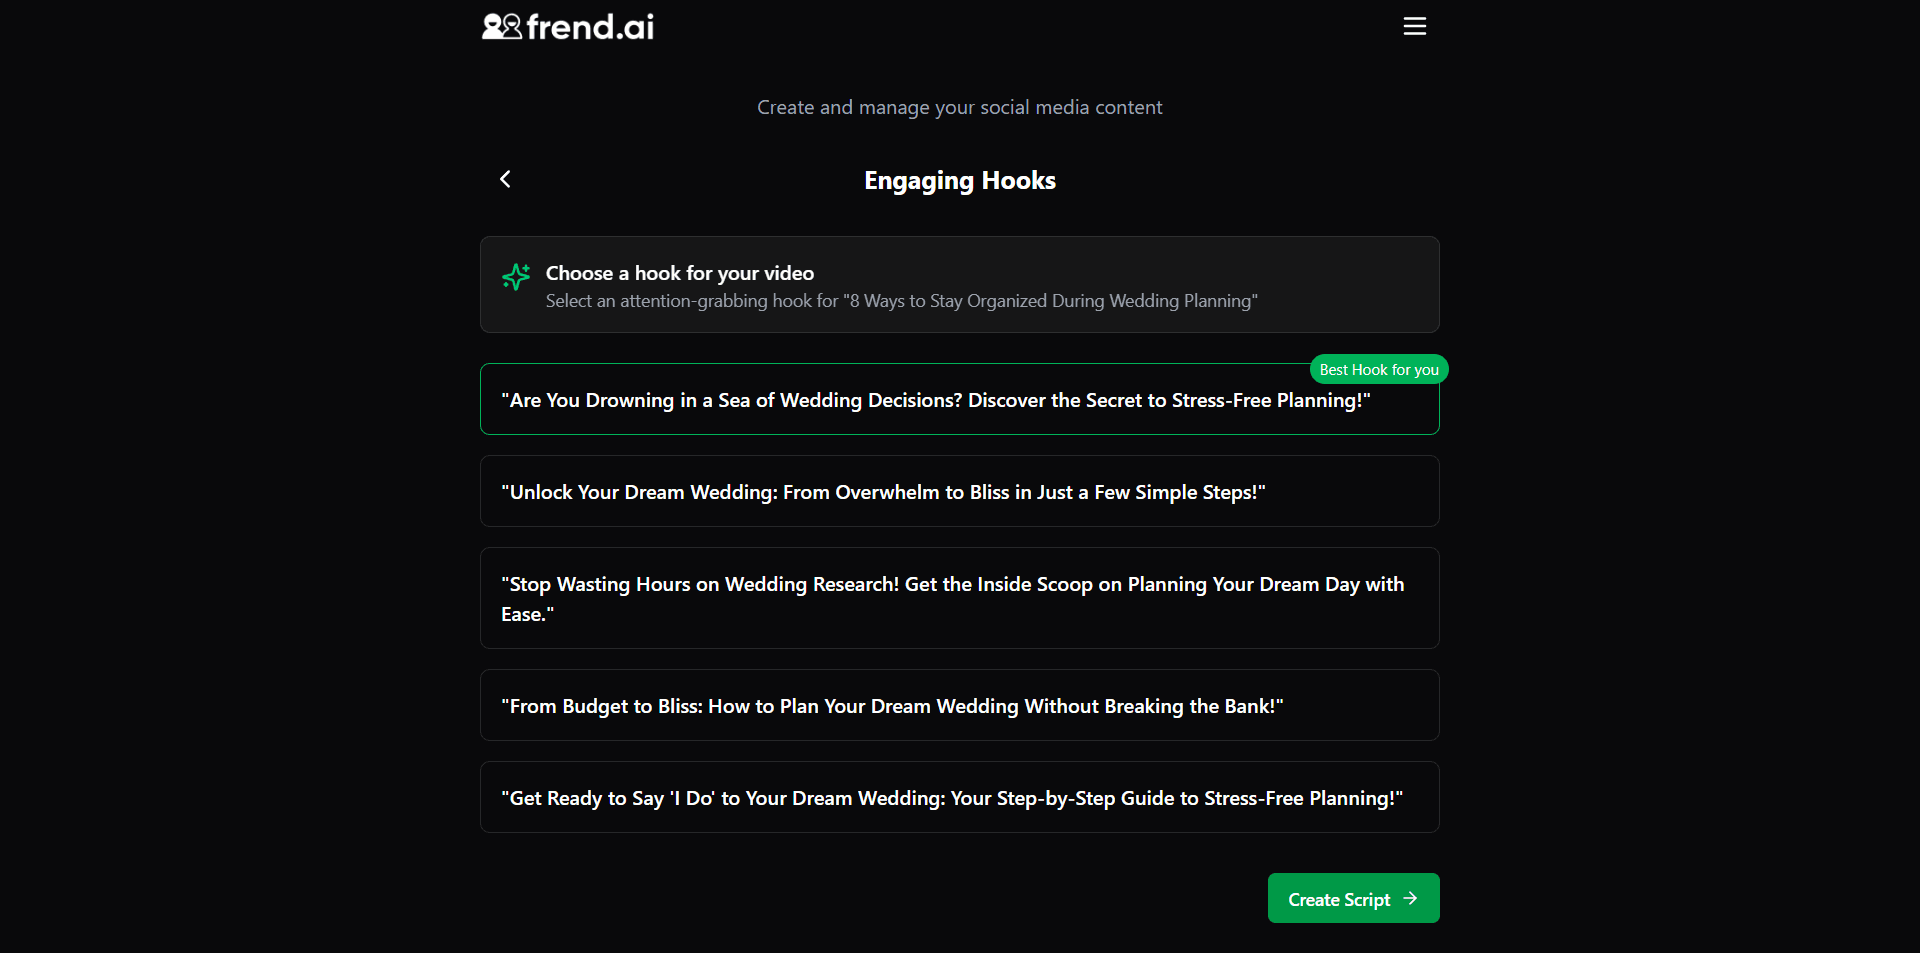The width and height of the screenshot is (1920, 953).
Task: Click the Engaging Hooks heading
Action: (959, 181)
